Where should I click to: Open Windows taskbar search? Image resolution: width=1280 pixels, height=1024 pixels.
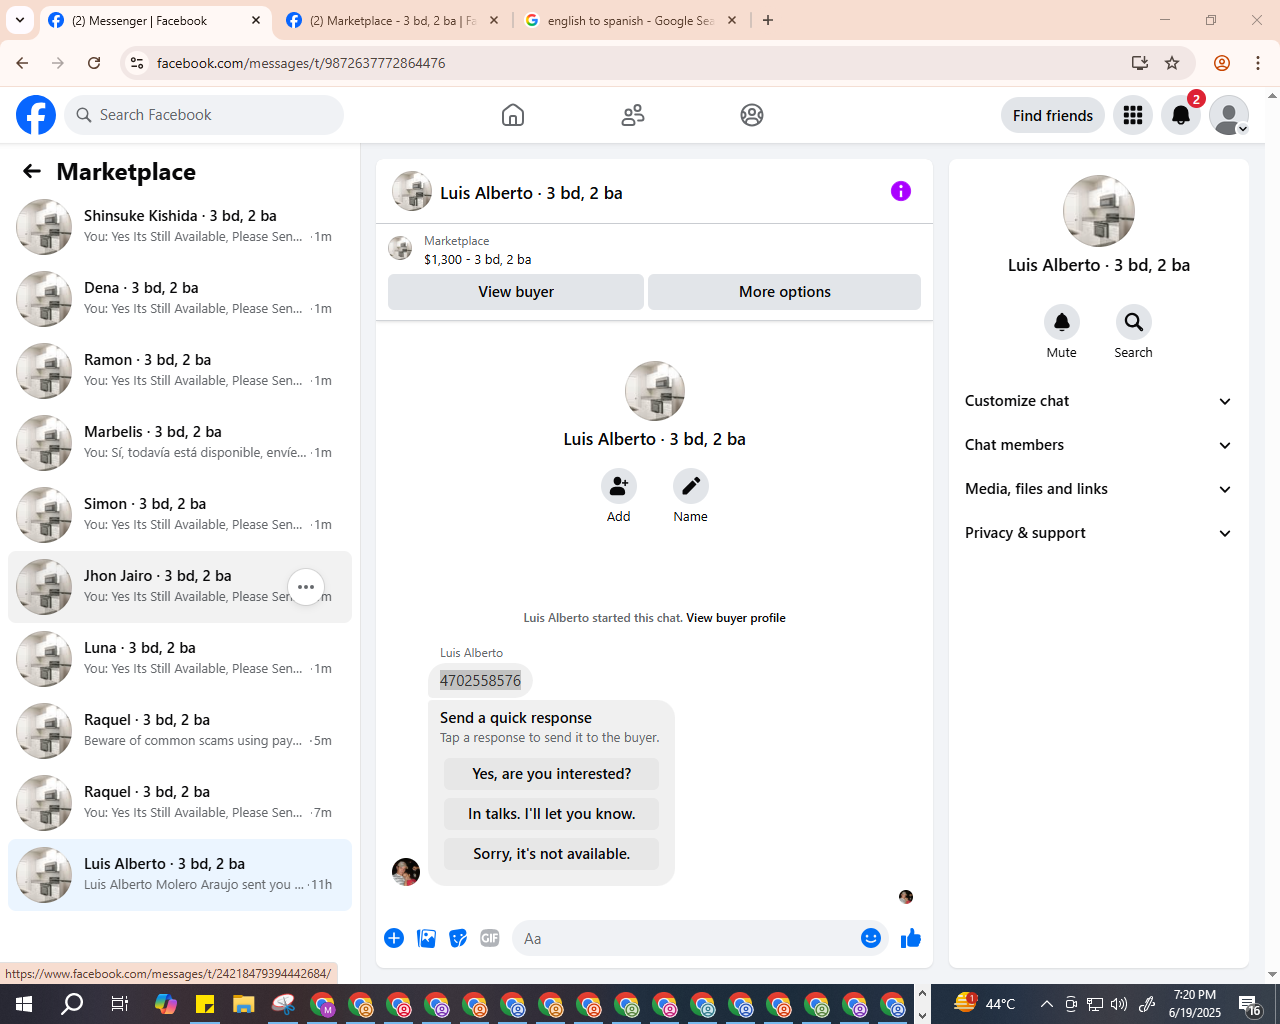click(72, 1004)
